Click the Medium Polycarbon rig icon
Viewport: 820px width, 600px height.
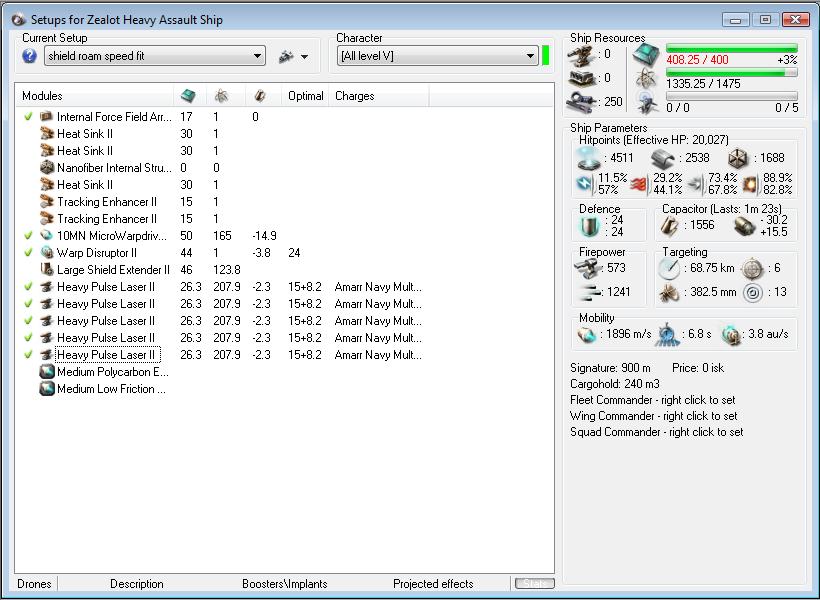[x=47, y=372]
